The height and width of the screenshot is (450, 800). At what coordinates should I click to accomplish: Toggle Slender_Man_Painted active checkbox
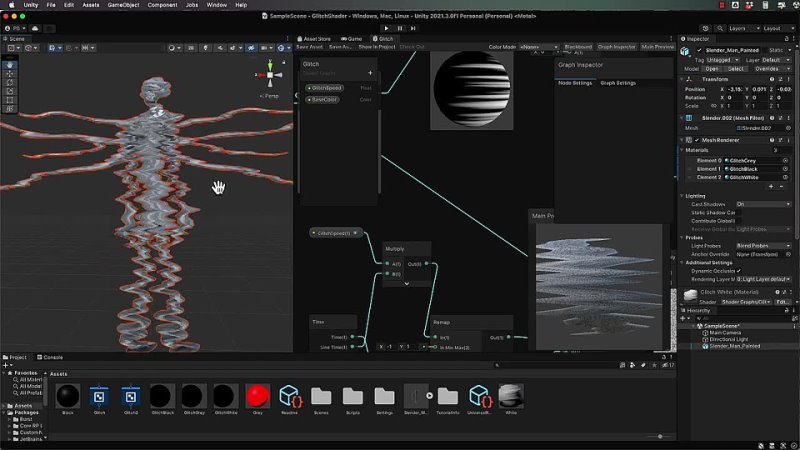(699, 50)
